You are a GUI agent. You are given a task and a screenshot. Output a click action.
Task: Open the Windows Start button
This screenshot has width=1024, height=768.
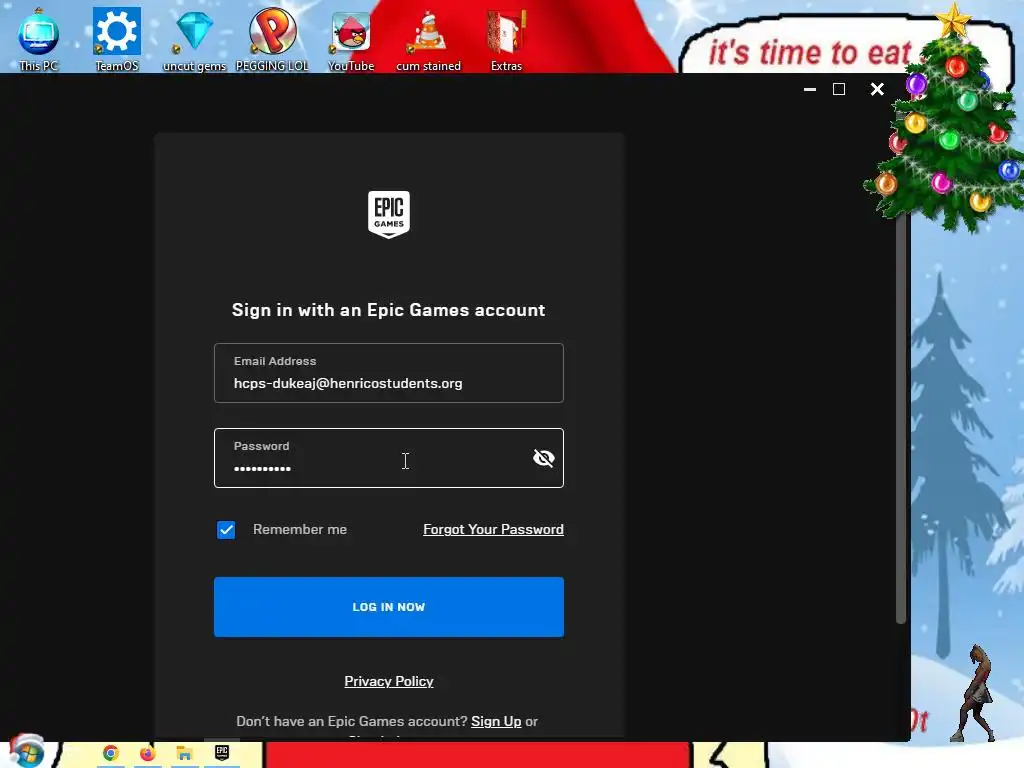27,751
